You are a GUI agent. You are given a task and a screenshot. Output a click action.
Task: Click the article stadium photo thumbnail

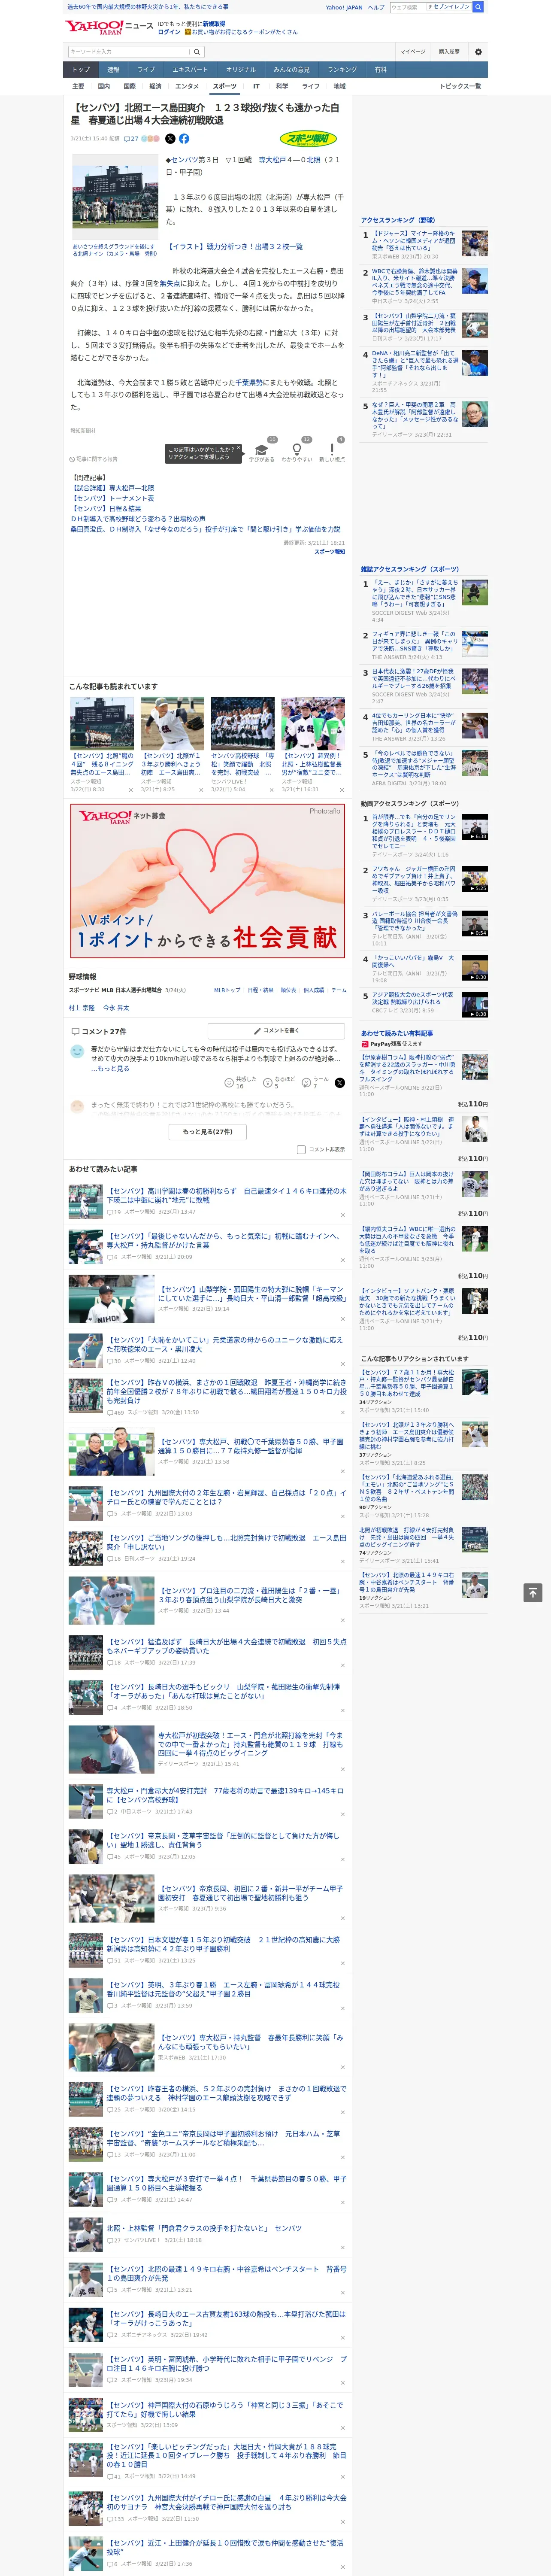point(115,197)
